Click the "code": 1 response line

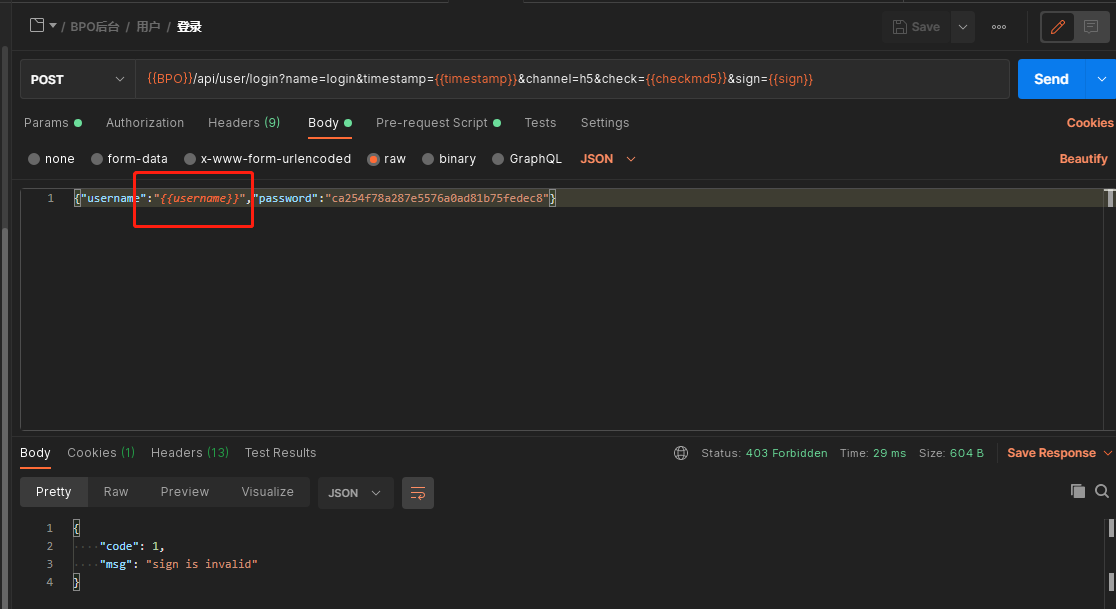[132, 546]
